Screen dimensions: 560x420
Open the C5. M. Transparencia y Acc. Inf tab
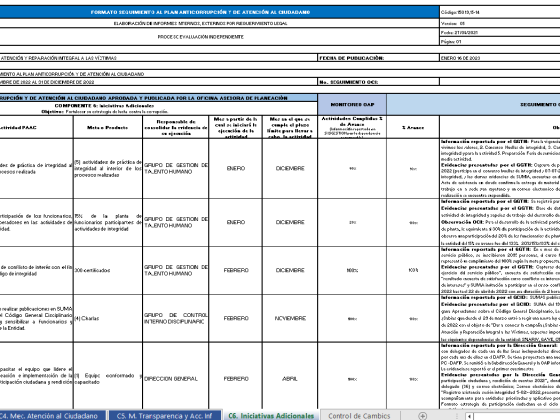click(165, 416)
